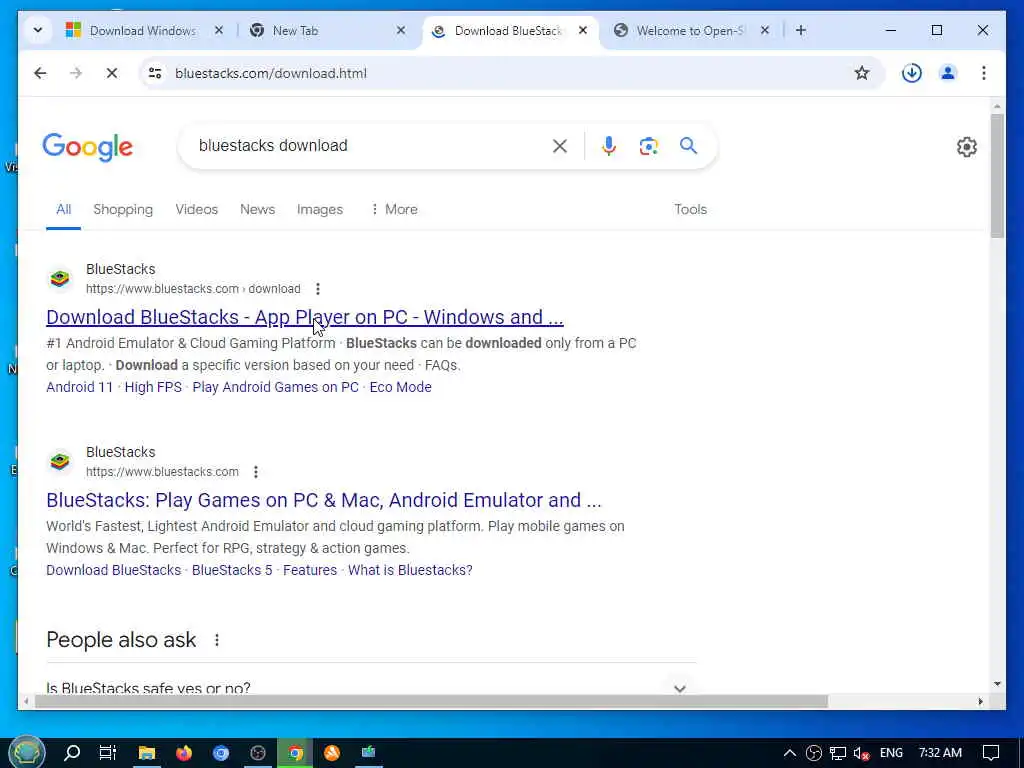
Task: Expand Is BlueStacks safe question
Action: point(370,688)
